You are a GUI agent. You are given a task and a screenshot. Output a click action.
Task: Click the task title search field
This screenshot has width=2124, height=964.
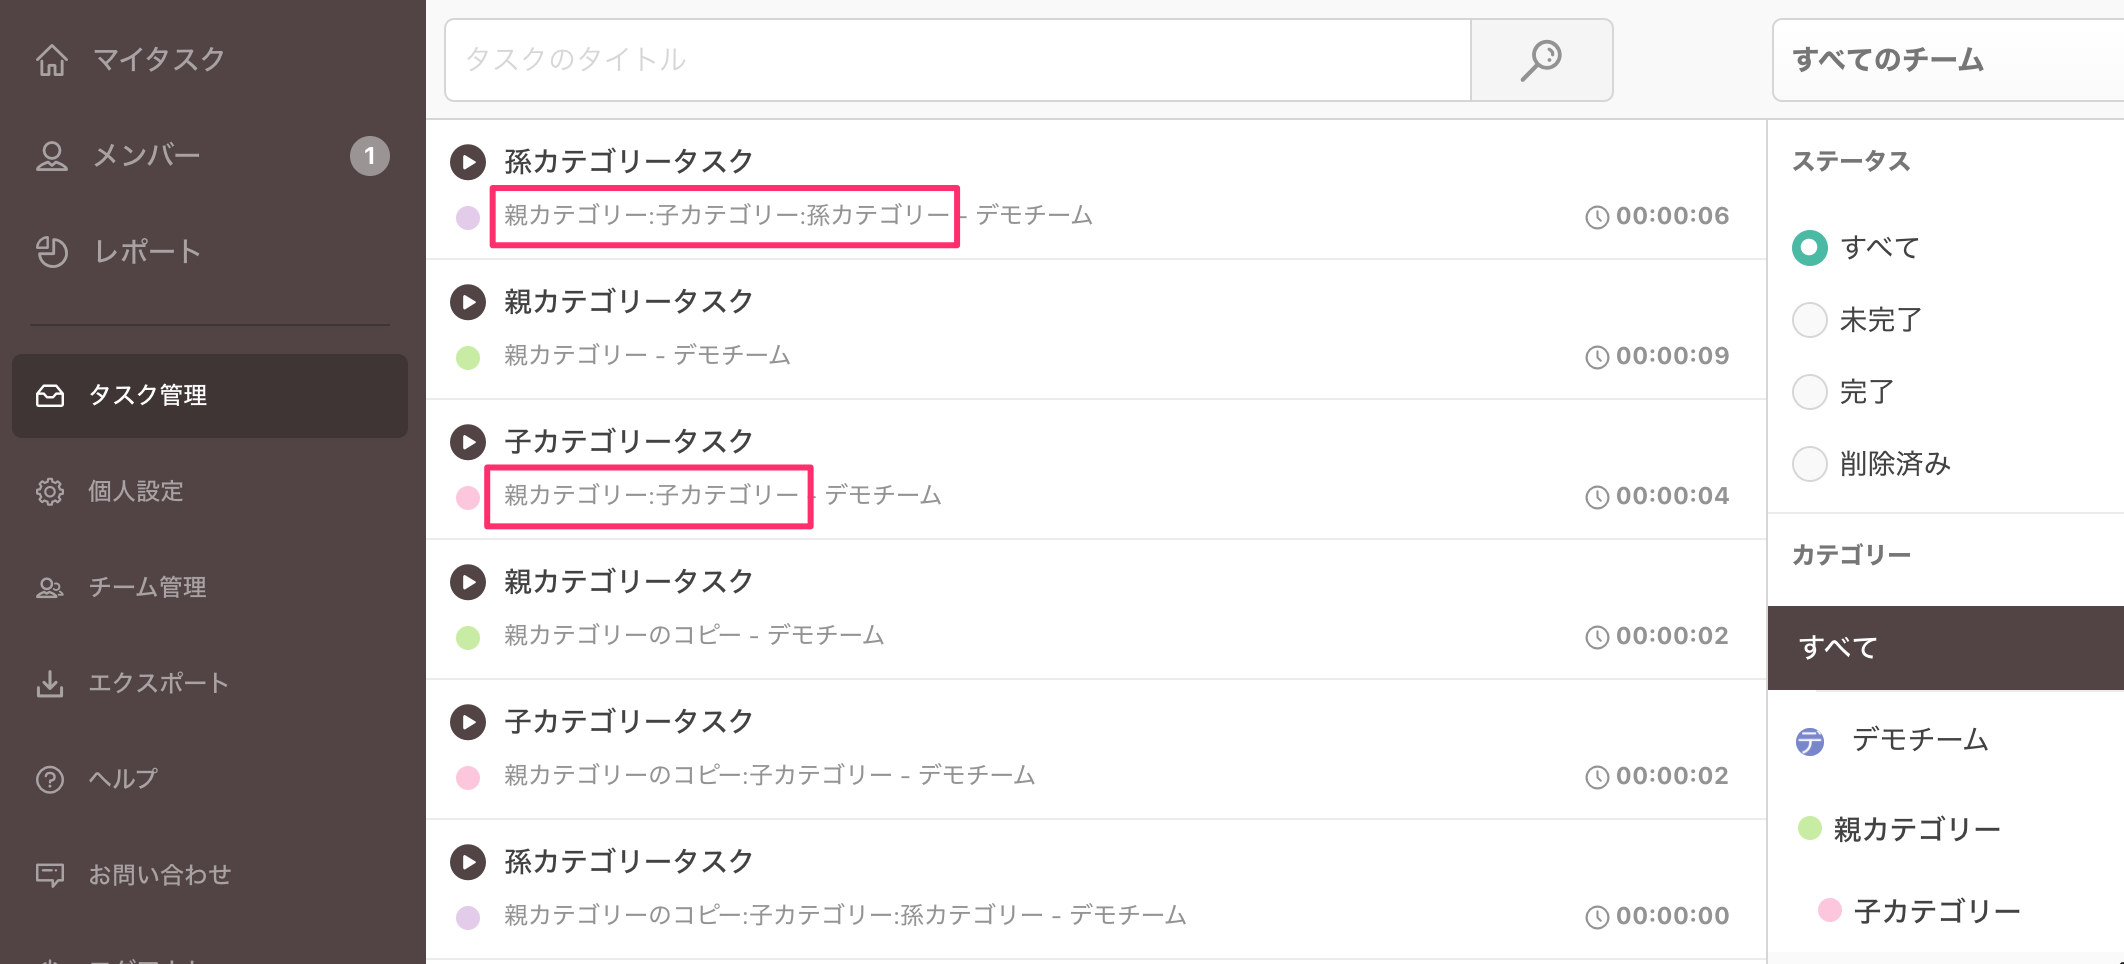click(x=957, y=60)
